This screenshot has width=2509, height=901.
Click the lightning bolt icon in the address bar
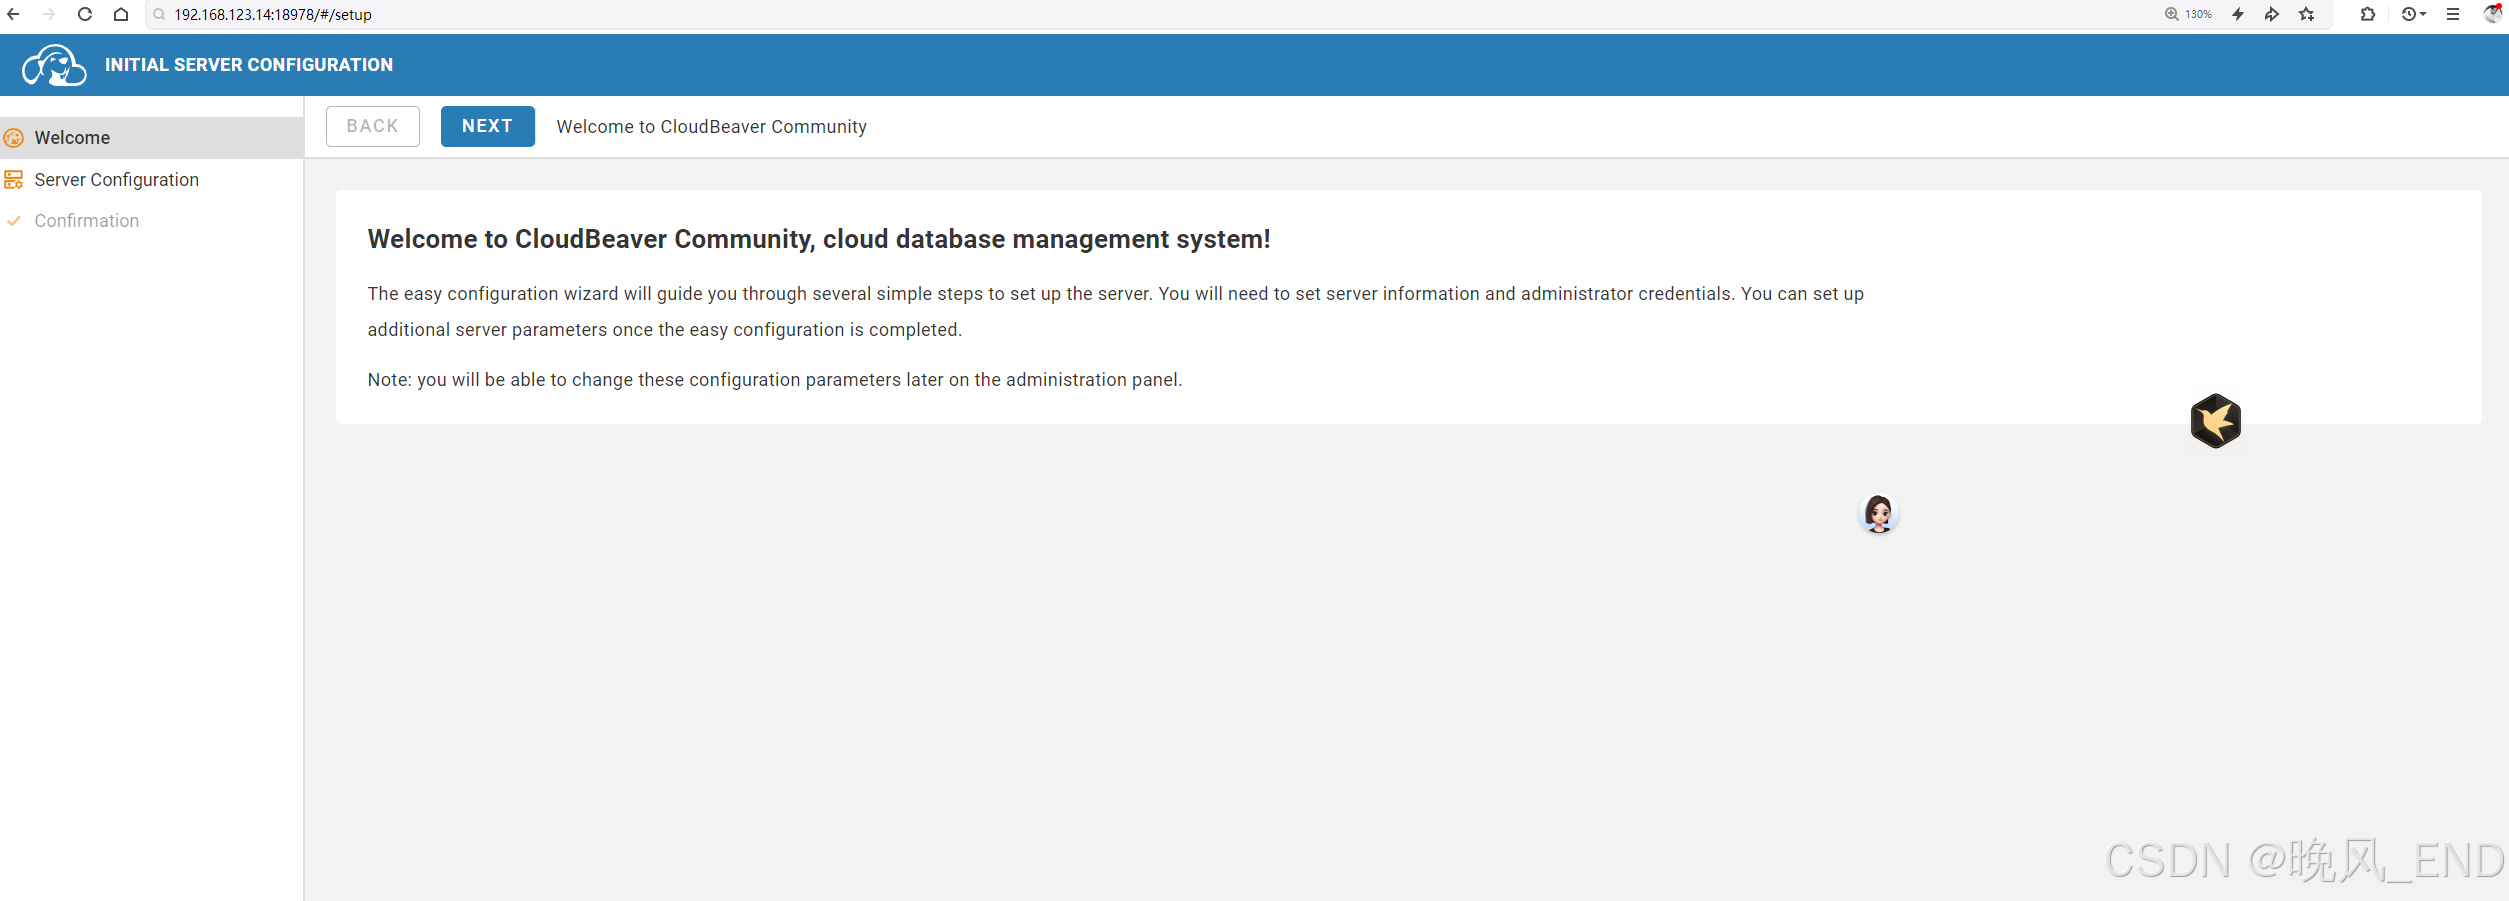click(2238, 14)
